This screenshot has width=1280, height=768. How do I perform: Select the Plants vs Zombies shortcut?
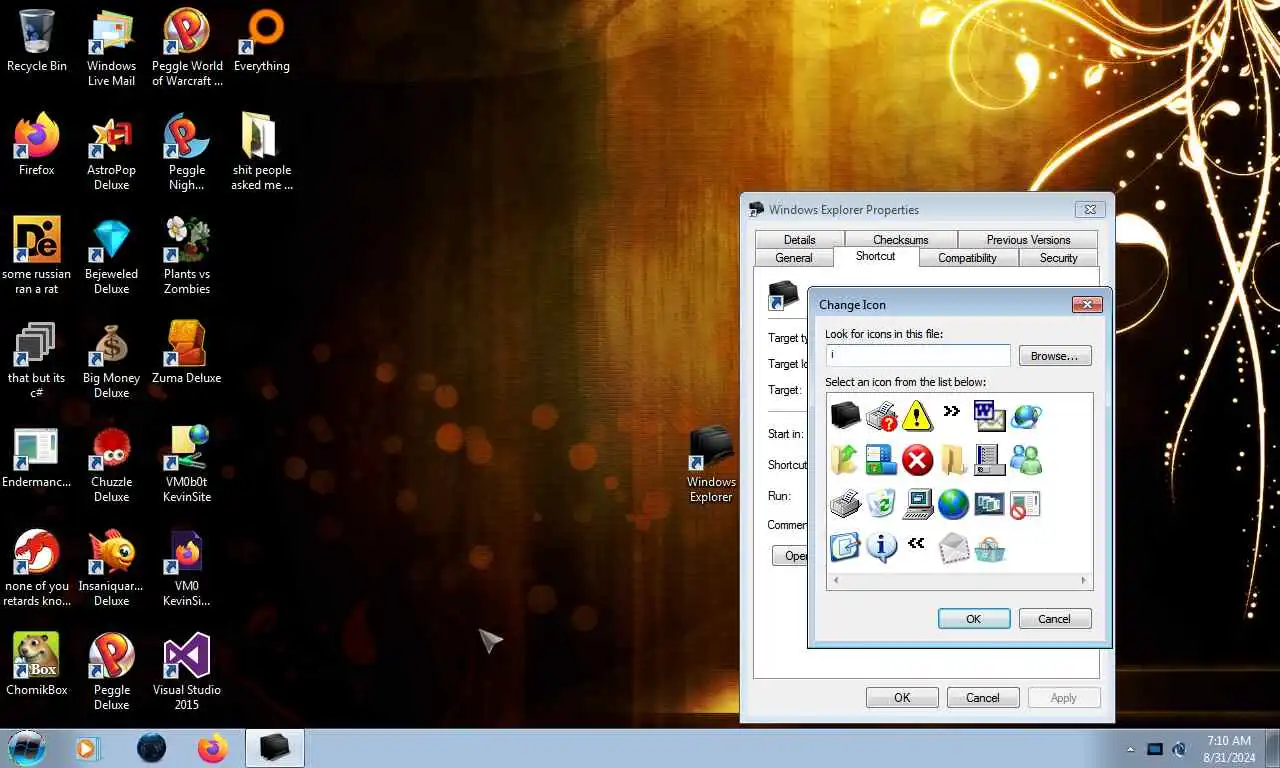tap(187, 256)
